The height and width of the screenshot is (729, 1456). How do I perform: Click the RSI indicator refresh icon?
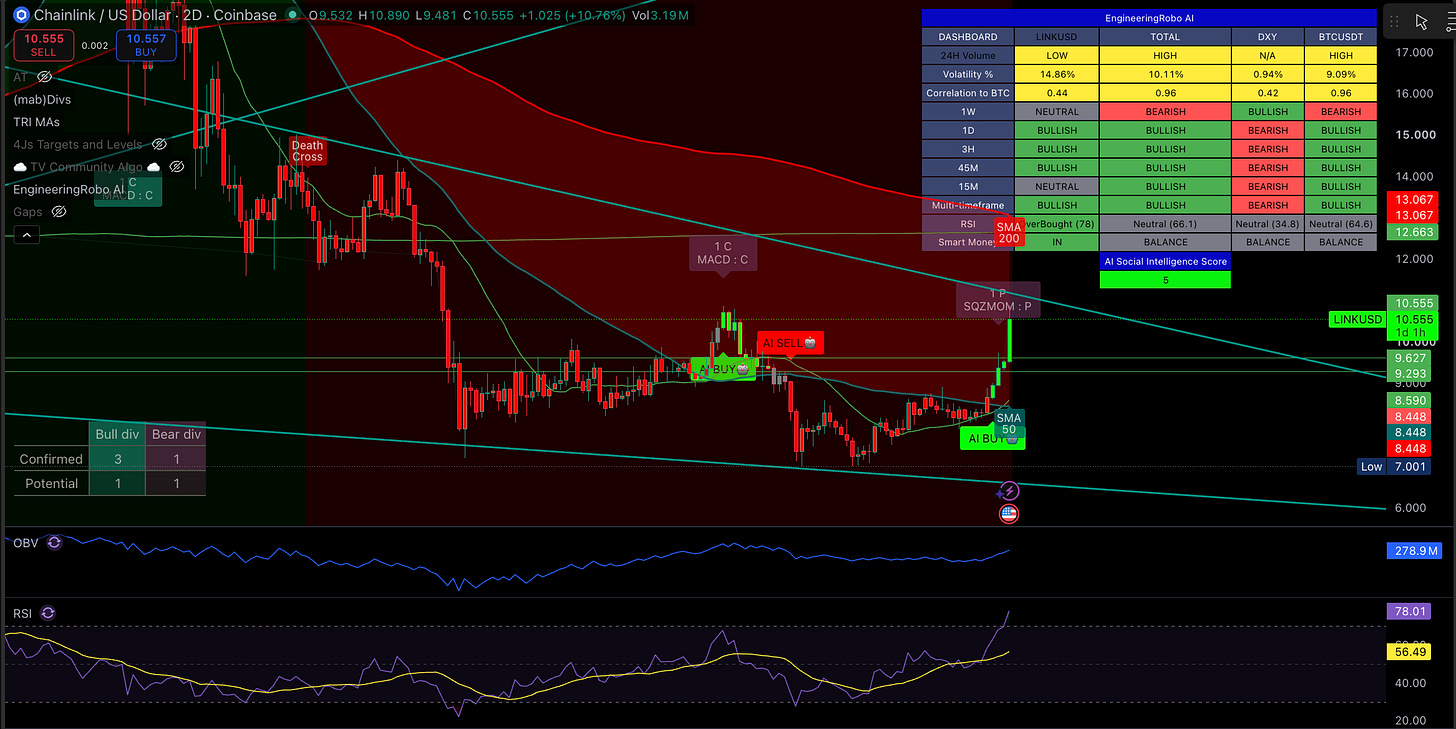click(48, 613)
